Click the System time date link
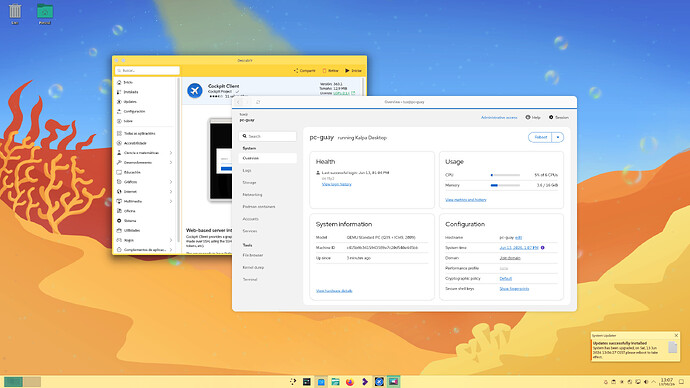Image resolution: width=690 pixels, height=388 pixels. (x=519, y=248)
